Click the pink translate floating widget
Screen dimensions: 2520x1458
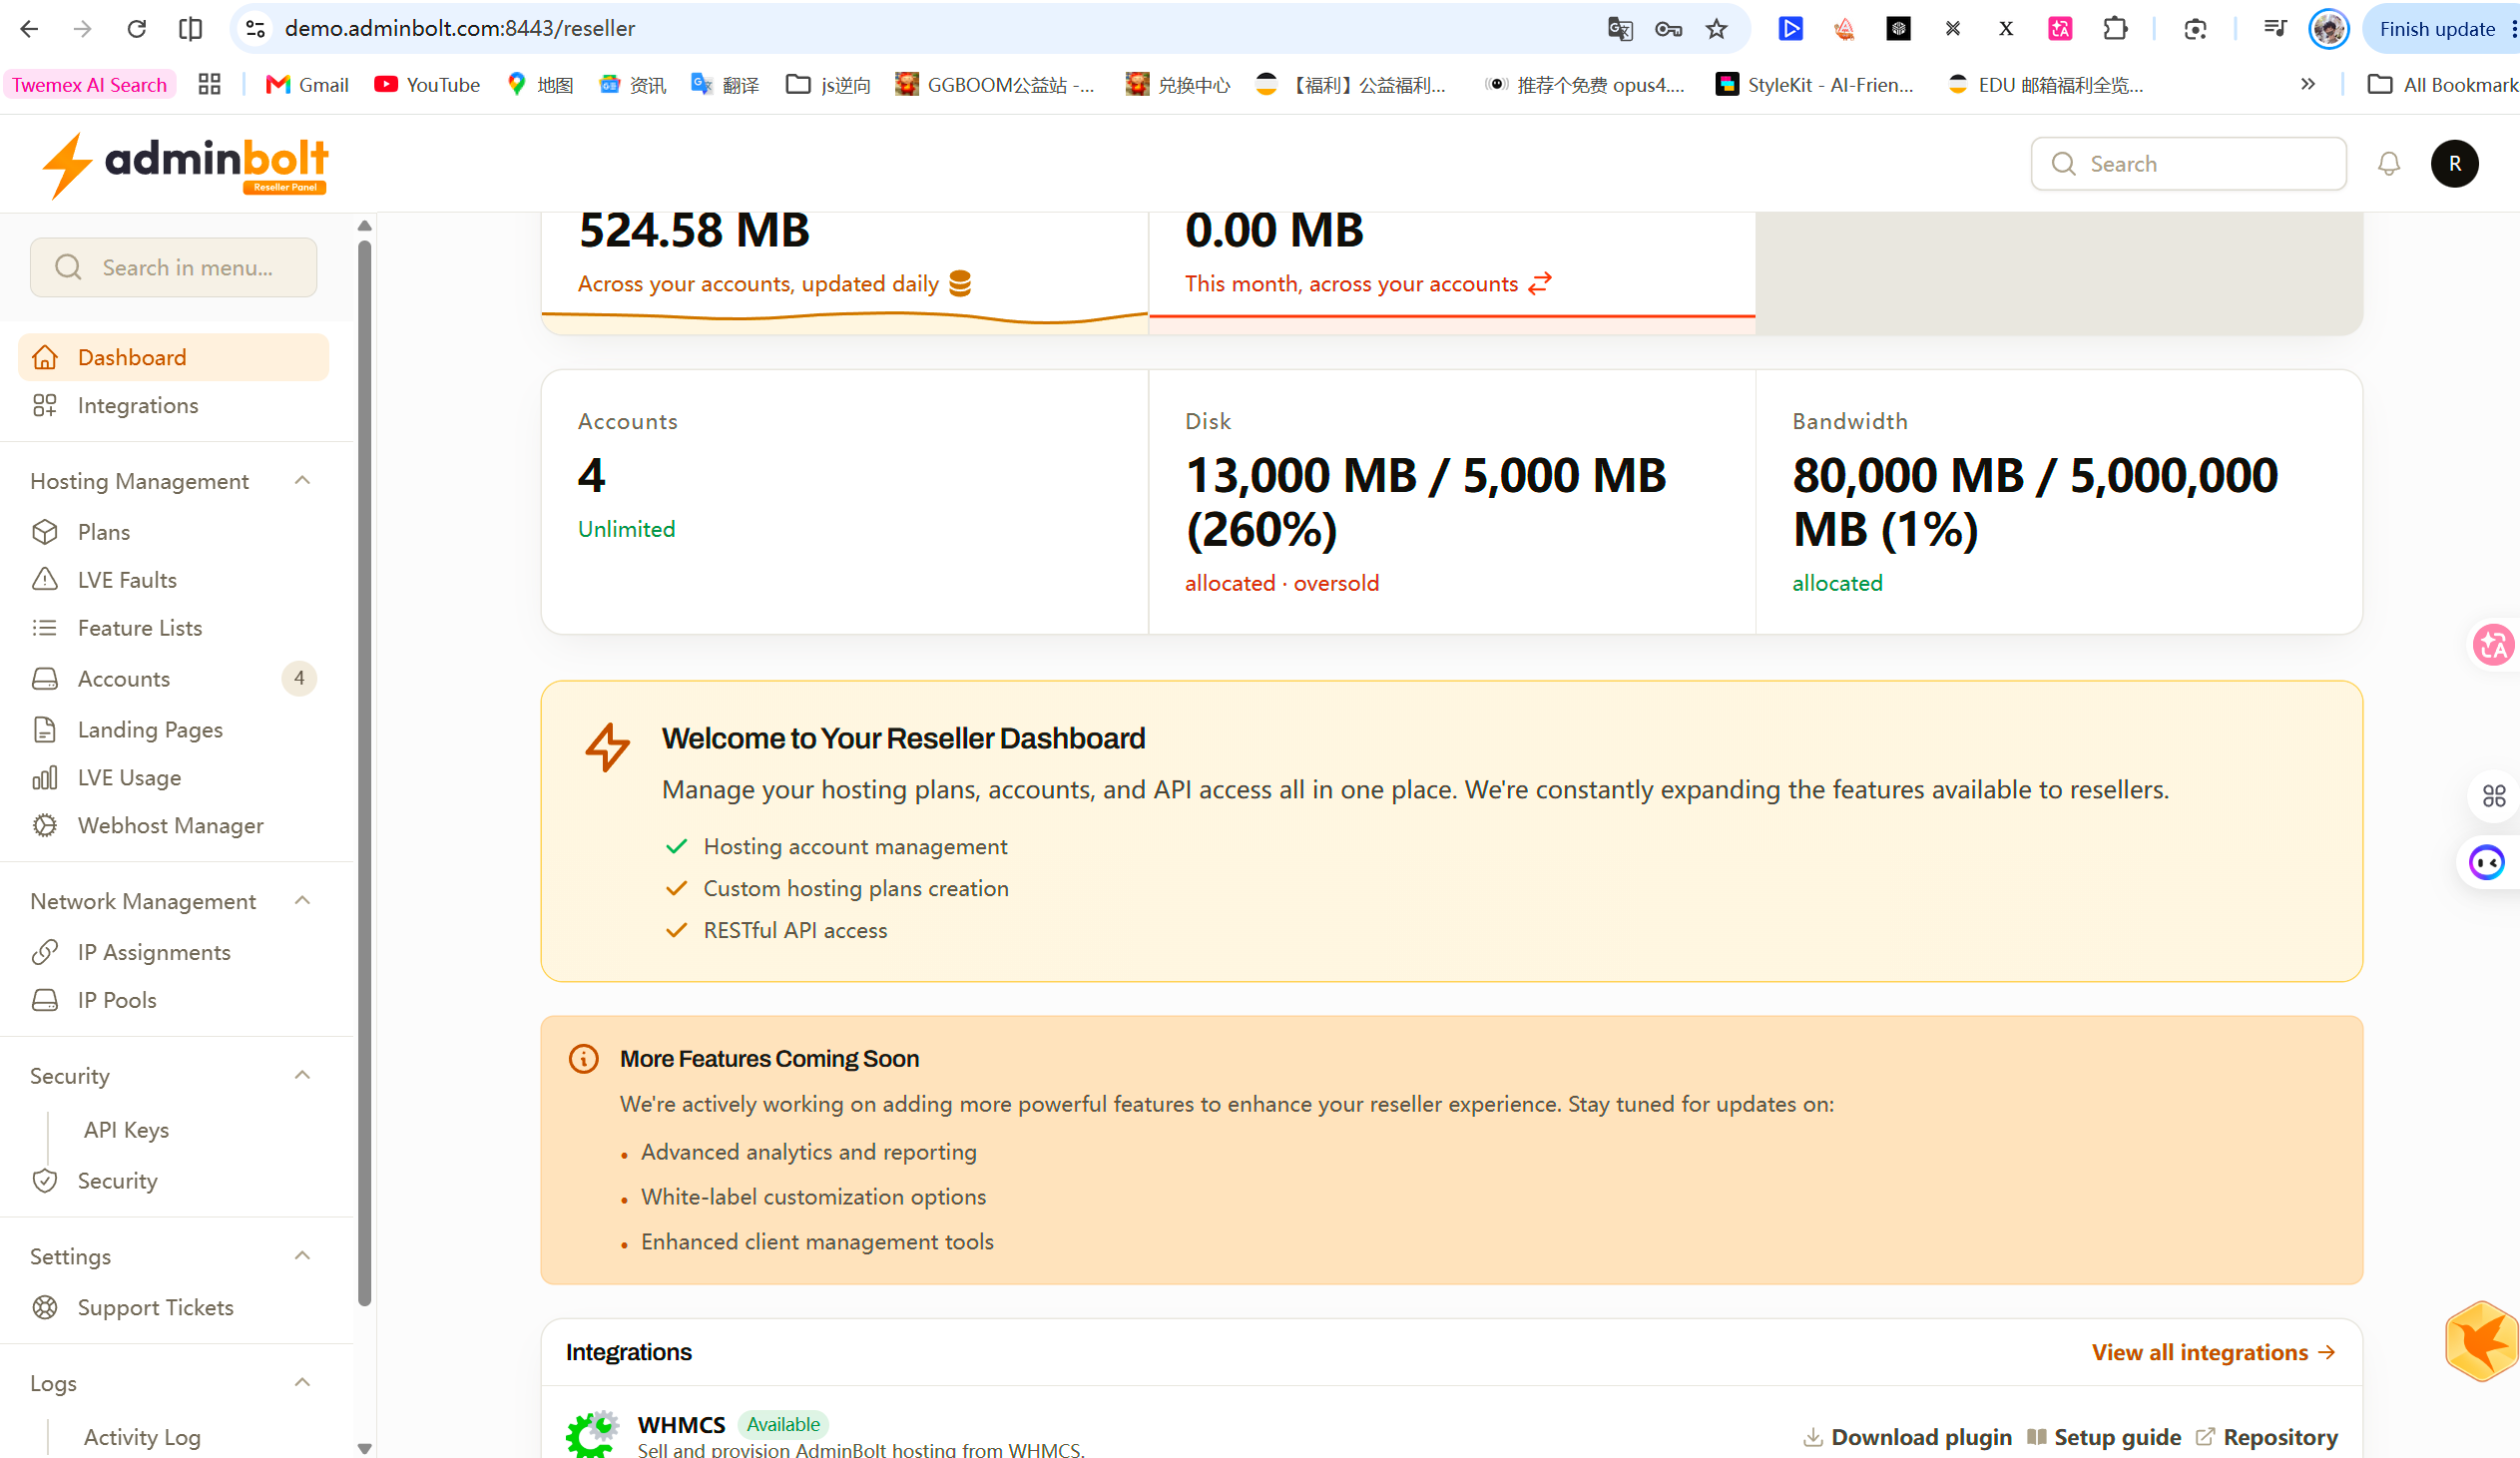coord(2493,645)
